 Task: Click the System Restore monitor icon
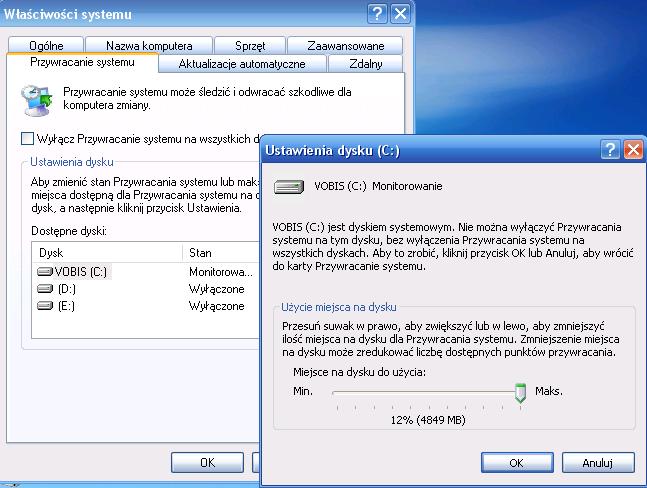point(37,100)
